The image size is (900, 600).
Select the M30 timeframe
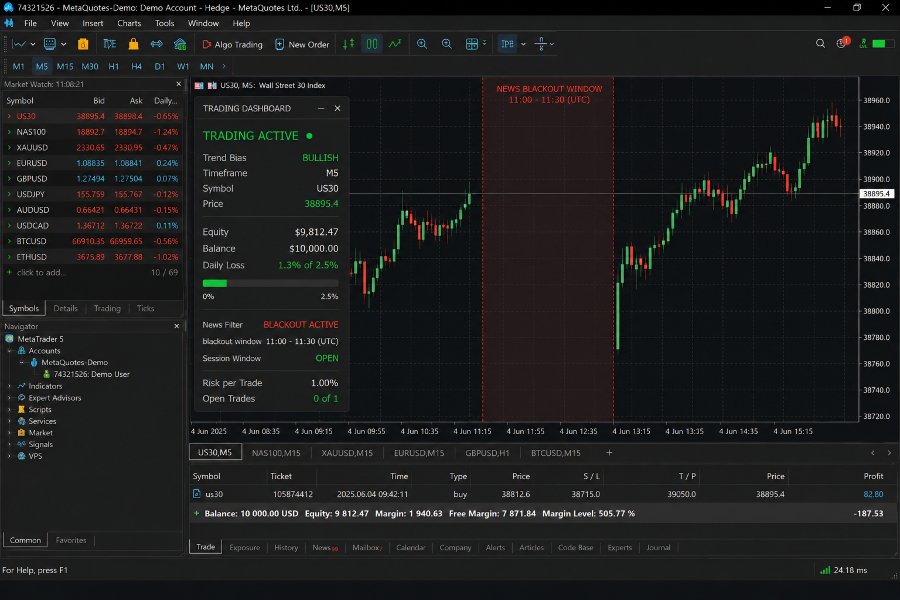[x=90, y=67]
